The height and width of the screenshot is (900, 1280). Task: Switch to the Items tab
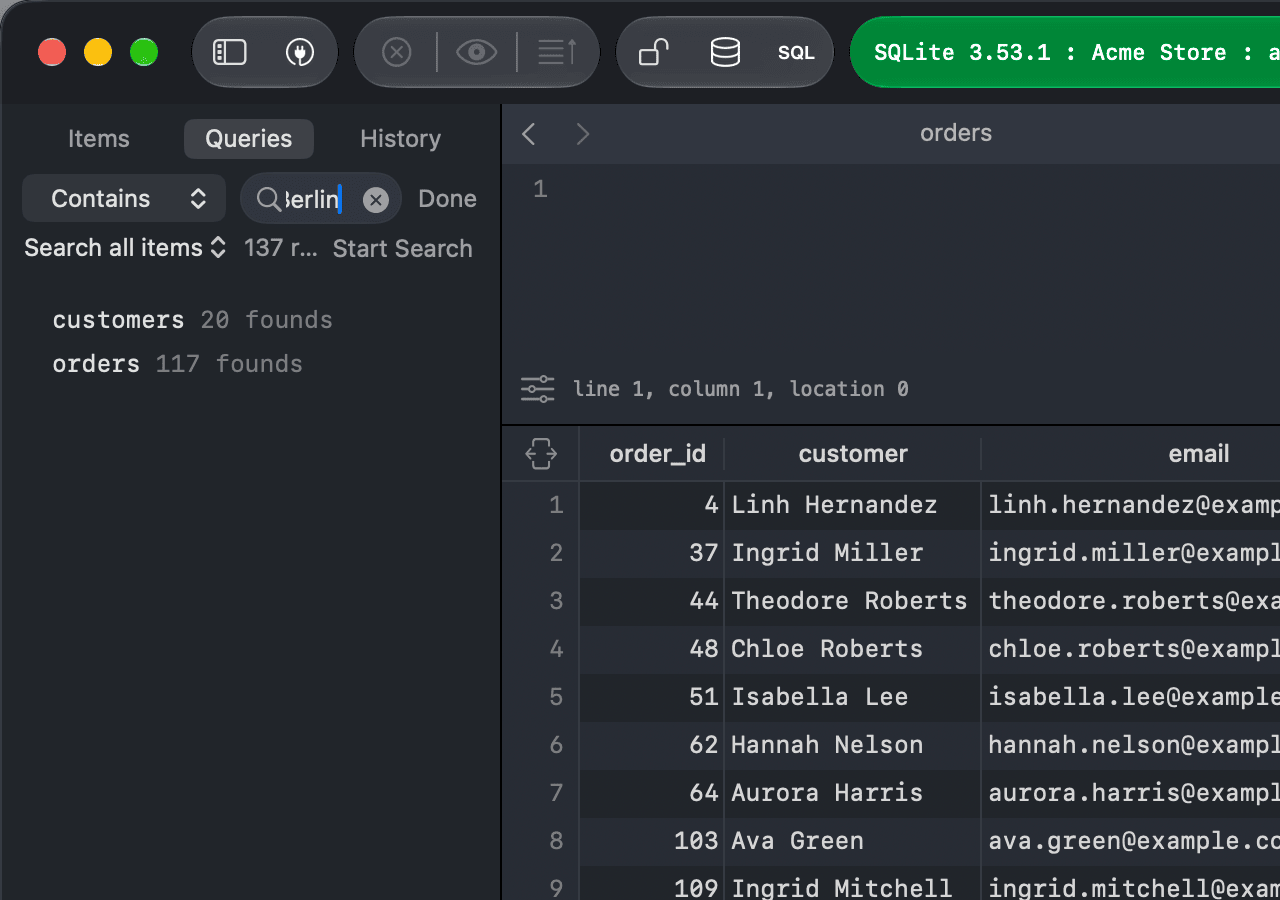click(99, 139)
